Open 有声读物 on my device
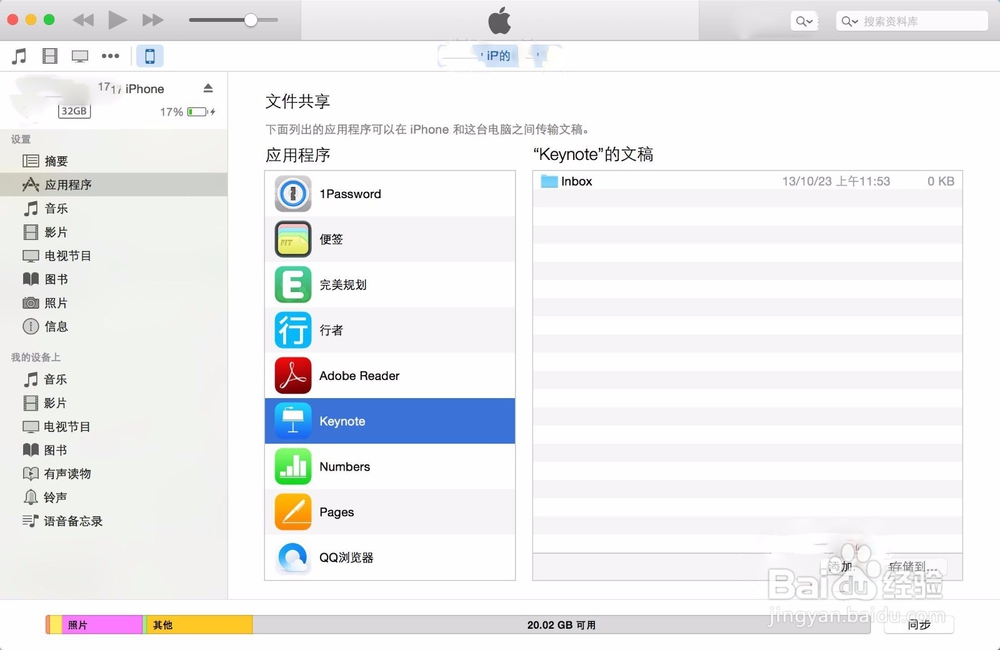The image size is (1000, 650). point(114,473)
